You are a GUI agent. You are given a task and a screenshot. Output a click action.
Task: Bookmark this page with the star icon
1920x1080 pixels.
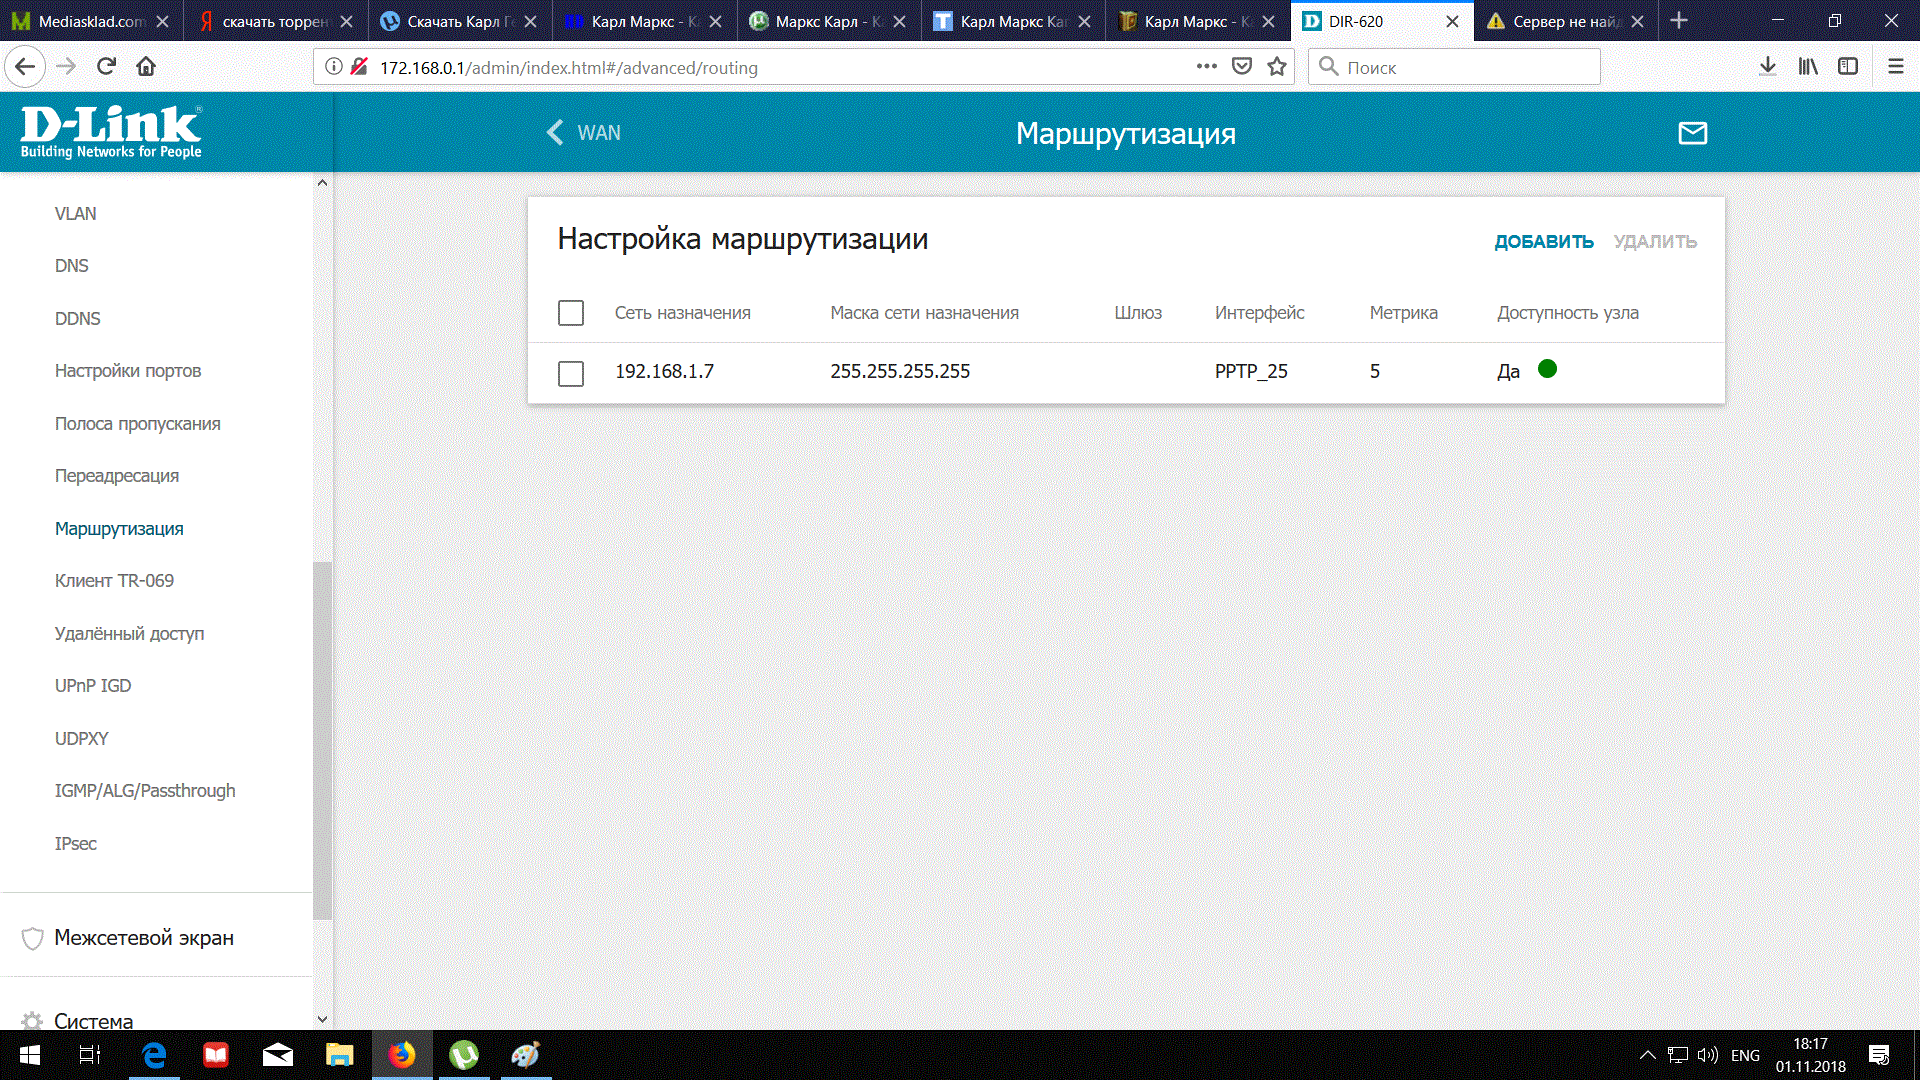coord(1277,67)
